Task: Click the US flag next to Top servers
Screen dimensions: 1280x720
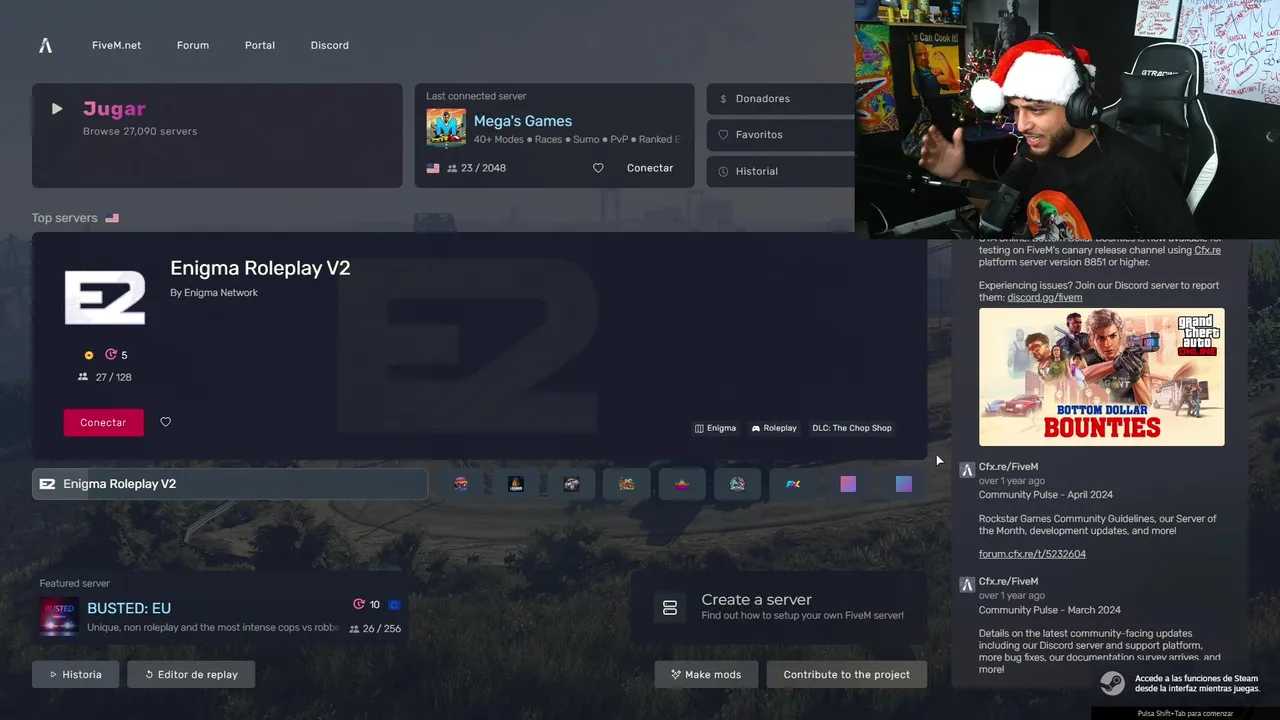Action: tap(112, 218)
